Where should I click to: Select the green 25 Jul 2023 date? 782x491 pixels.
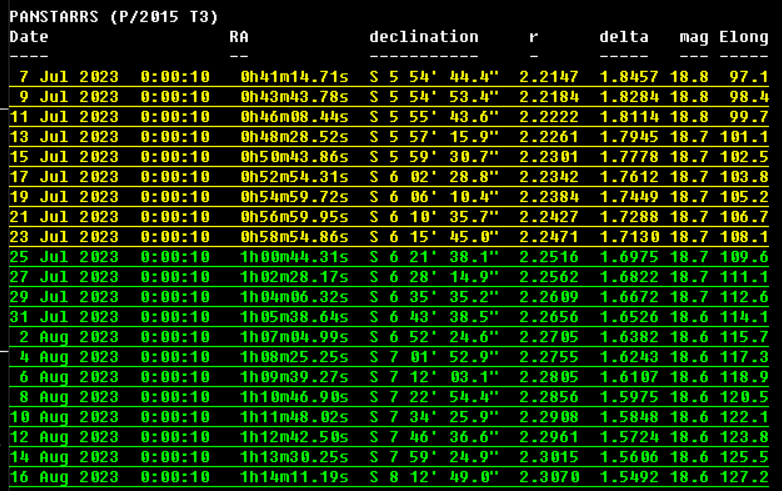[x=64, y=257]
